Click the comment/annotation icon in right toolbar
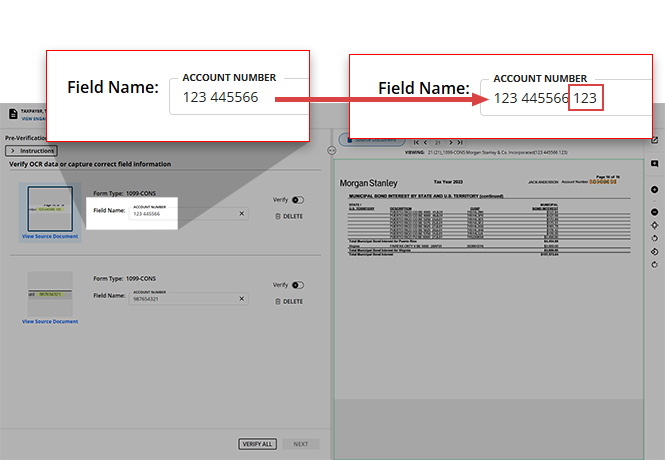 653,163
